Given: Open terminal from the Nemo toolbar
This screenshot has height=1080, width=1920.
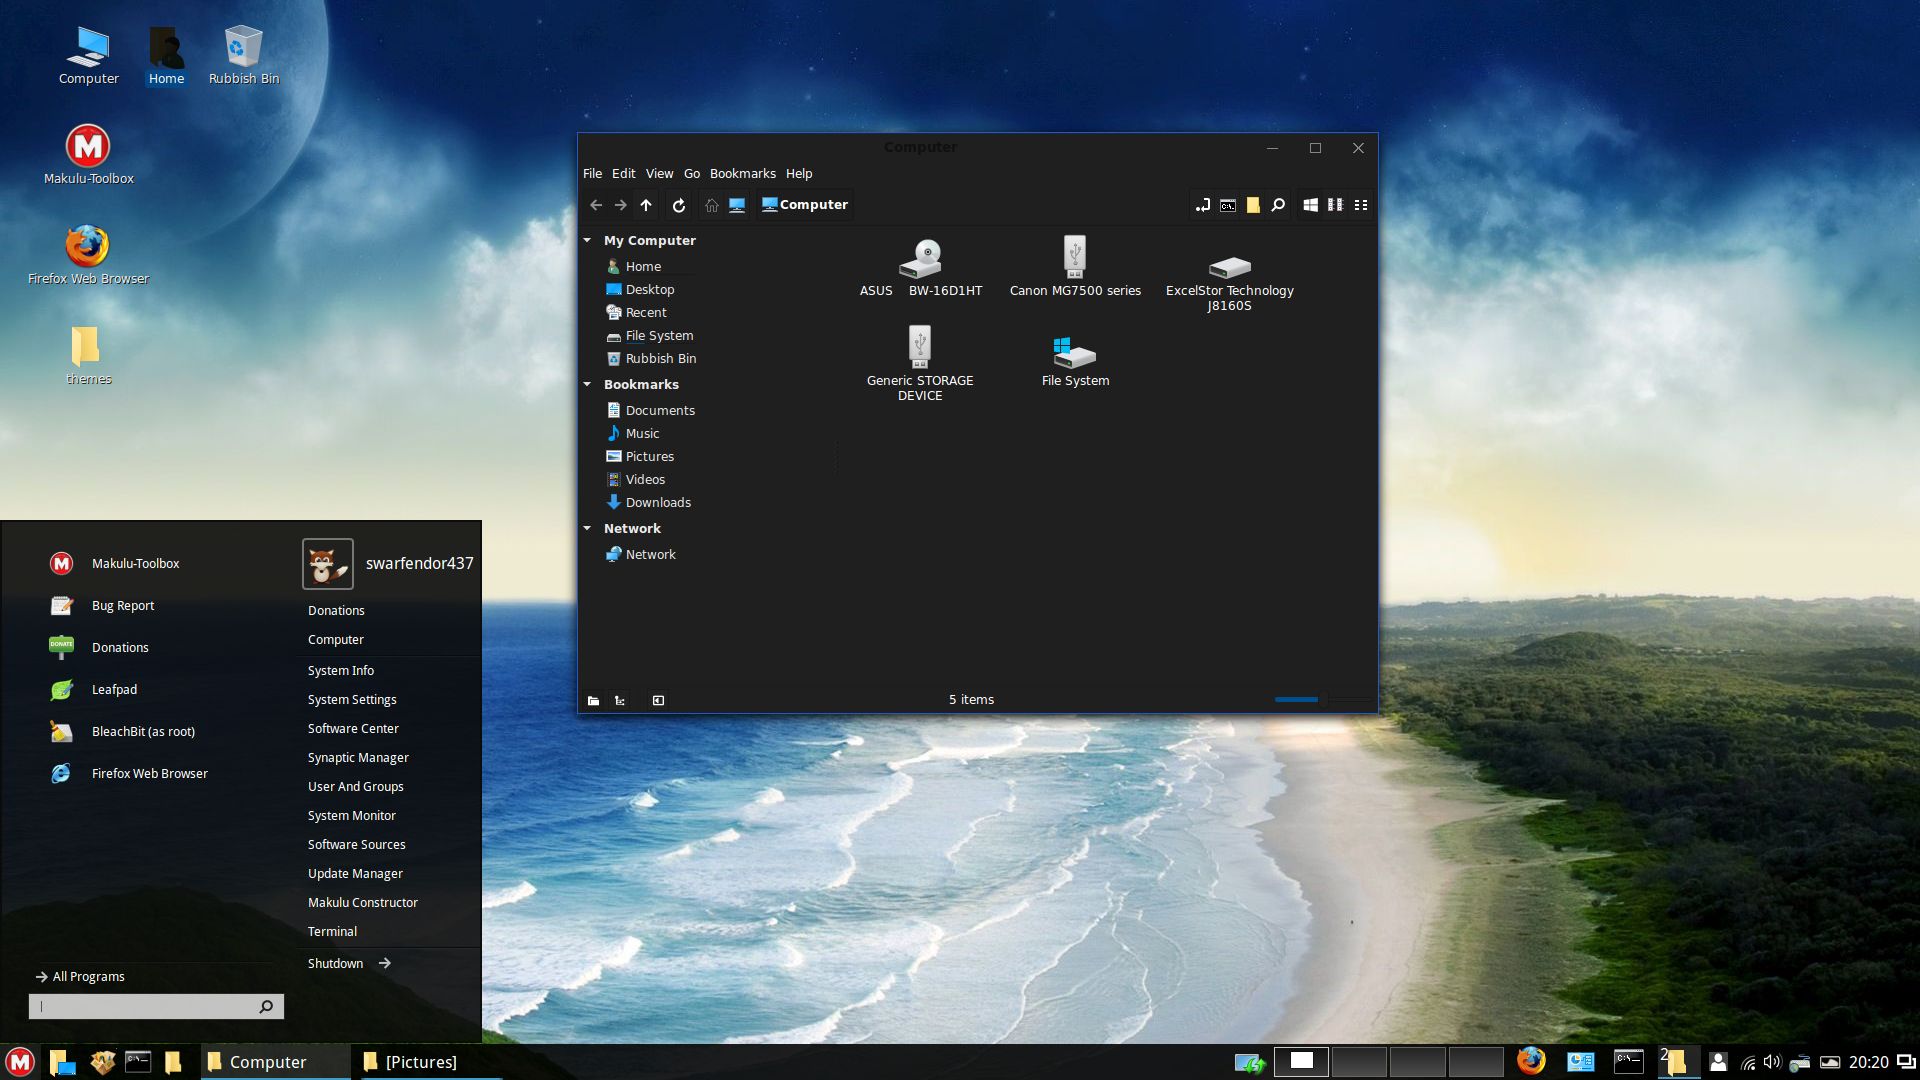Looking at the screenshot, I should coord(1227,205).
